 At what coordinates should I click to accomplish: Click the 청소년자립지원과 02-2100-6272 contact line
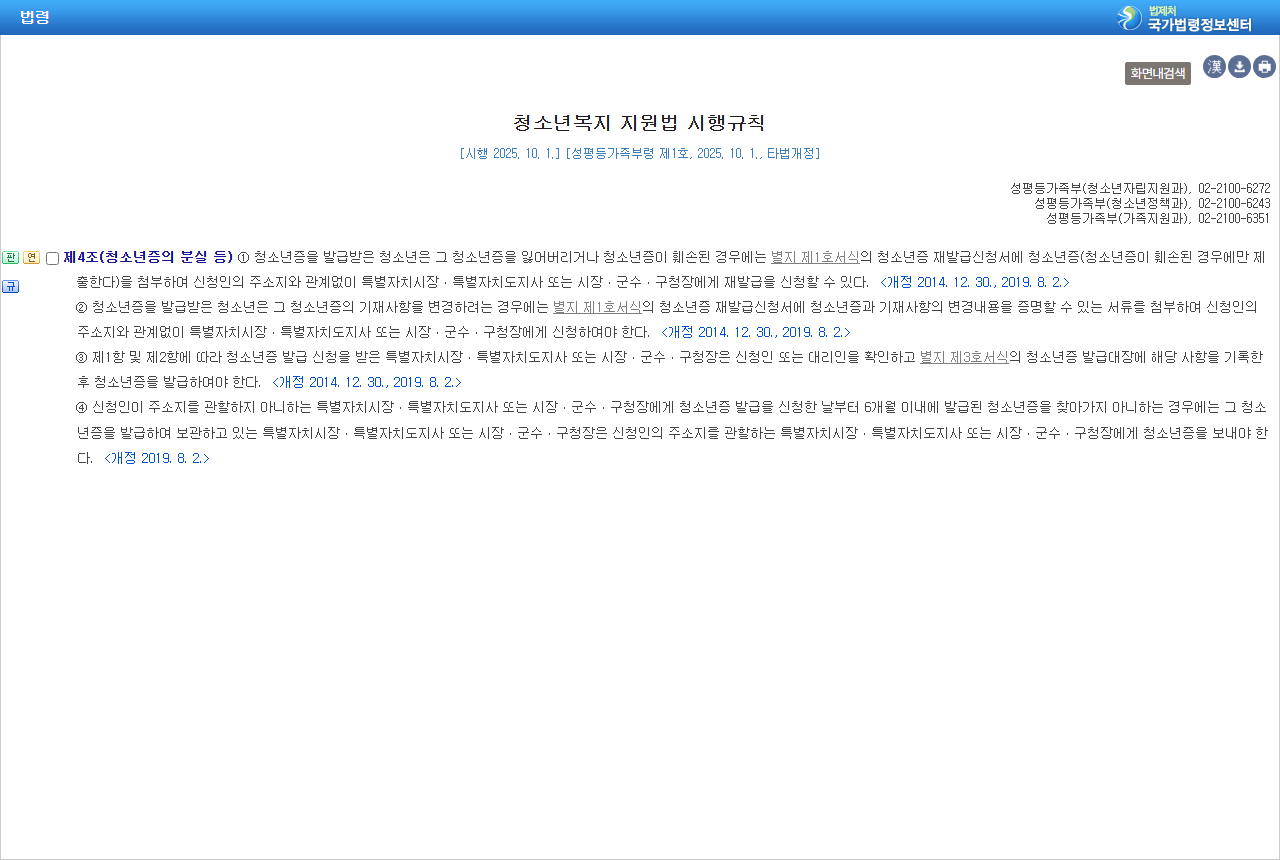point(1140,188)
